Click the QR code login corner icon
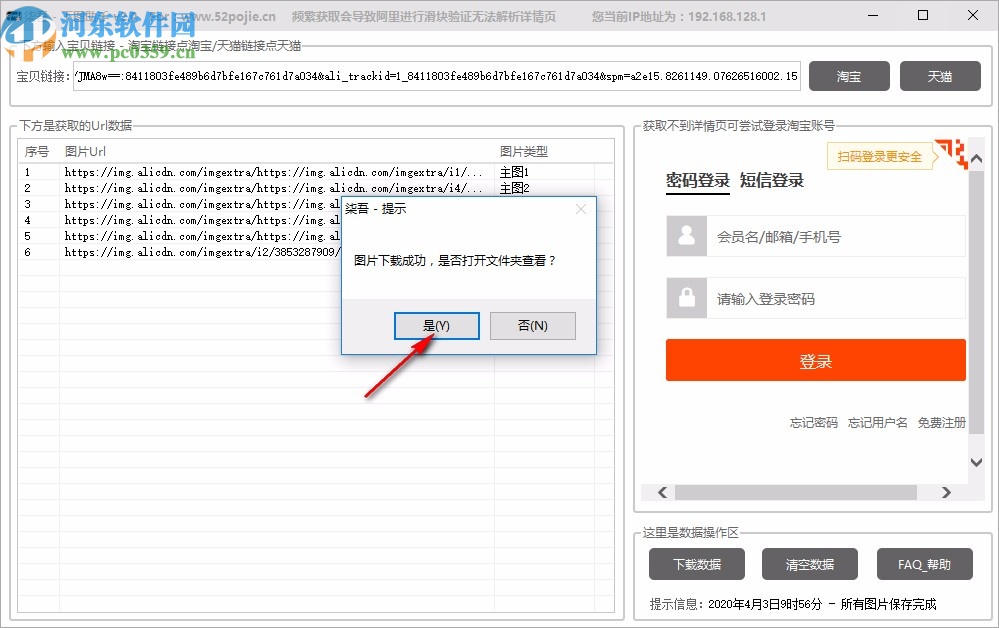Image resolution: width=999 pixels, height=628 pixels. (x=952, y=153)
